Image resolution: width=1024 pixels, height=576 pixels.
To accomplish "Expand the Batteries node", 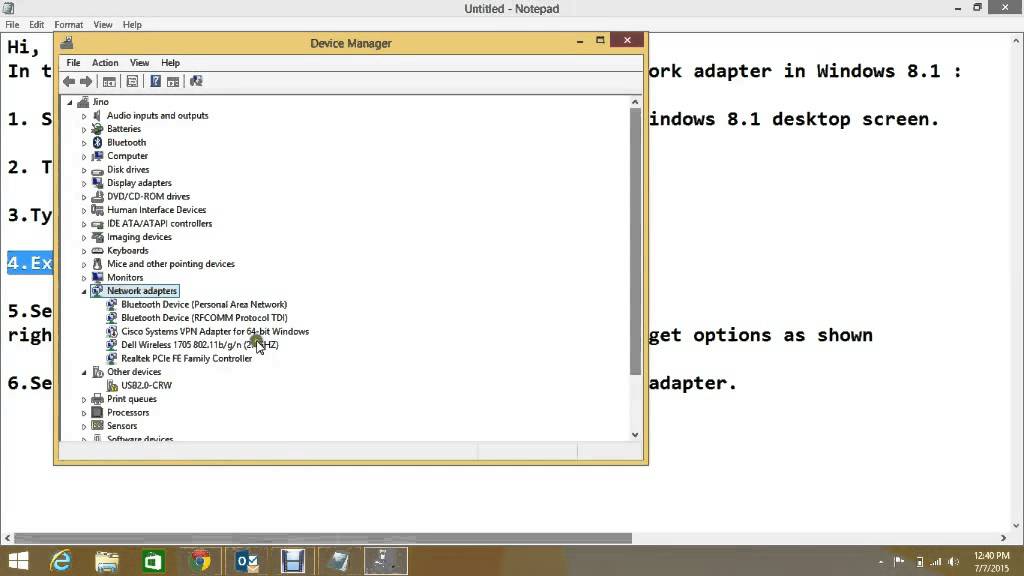I will (84, 129).
